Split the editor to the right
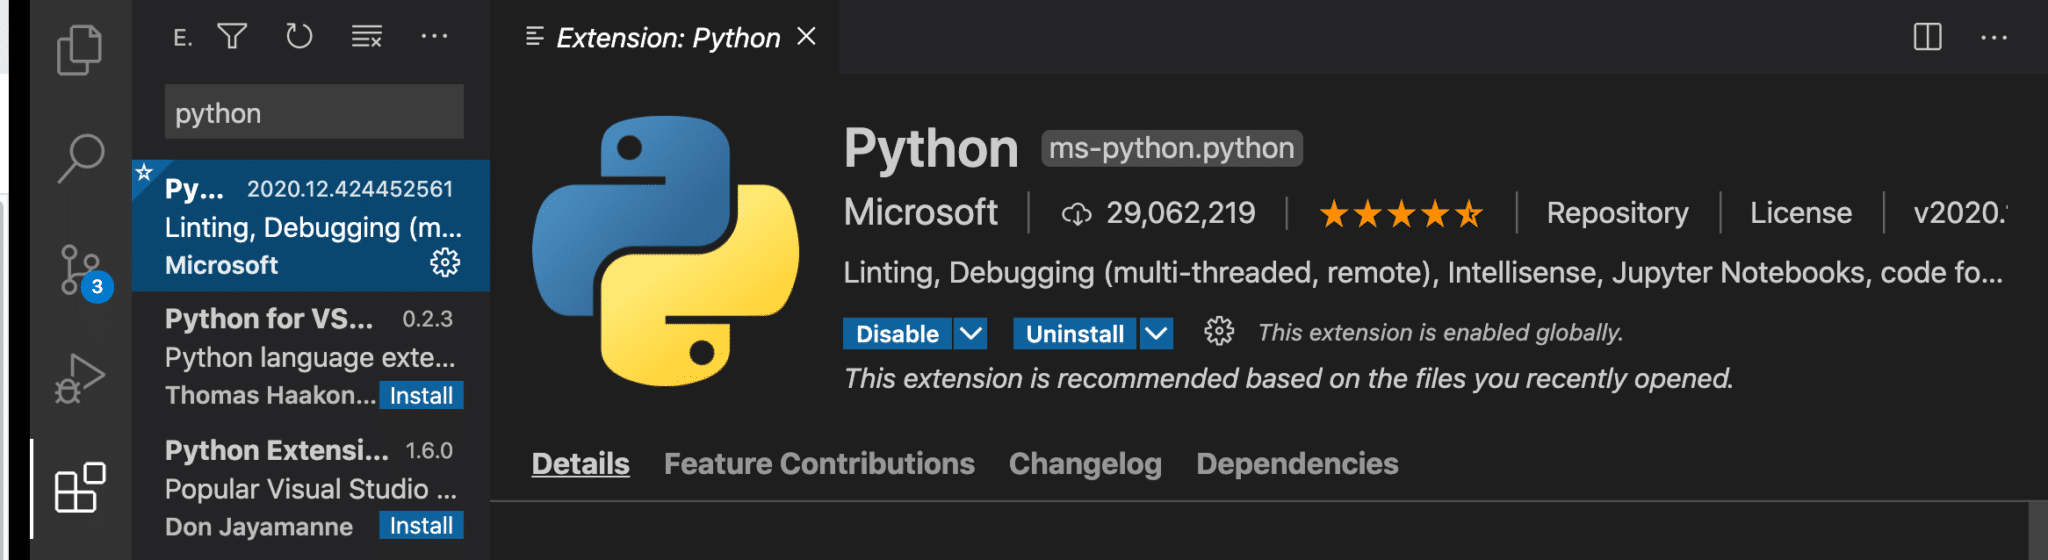This screenshot has width=2048, height=560. tap(1927, 37)
